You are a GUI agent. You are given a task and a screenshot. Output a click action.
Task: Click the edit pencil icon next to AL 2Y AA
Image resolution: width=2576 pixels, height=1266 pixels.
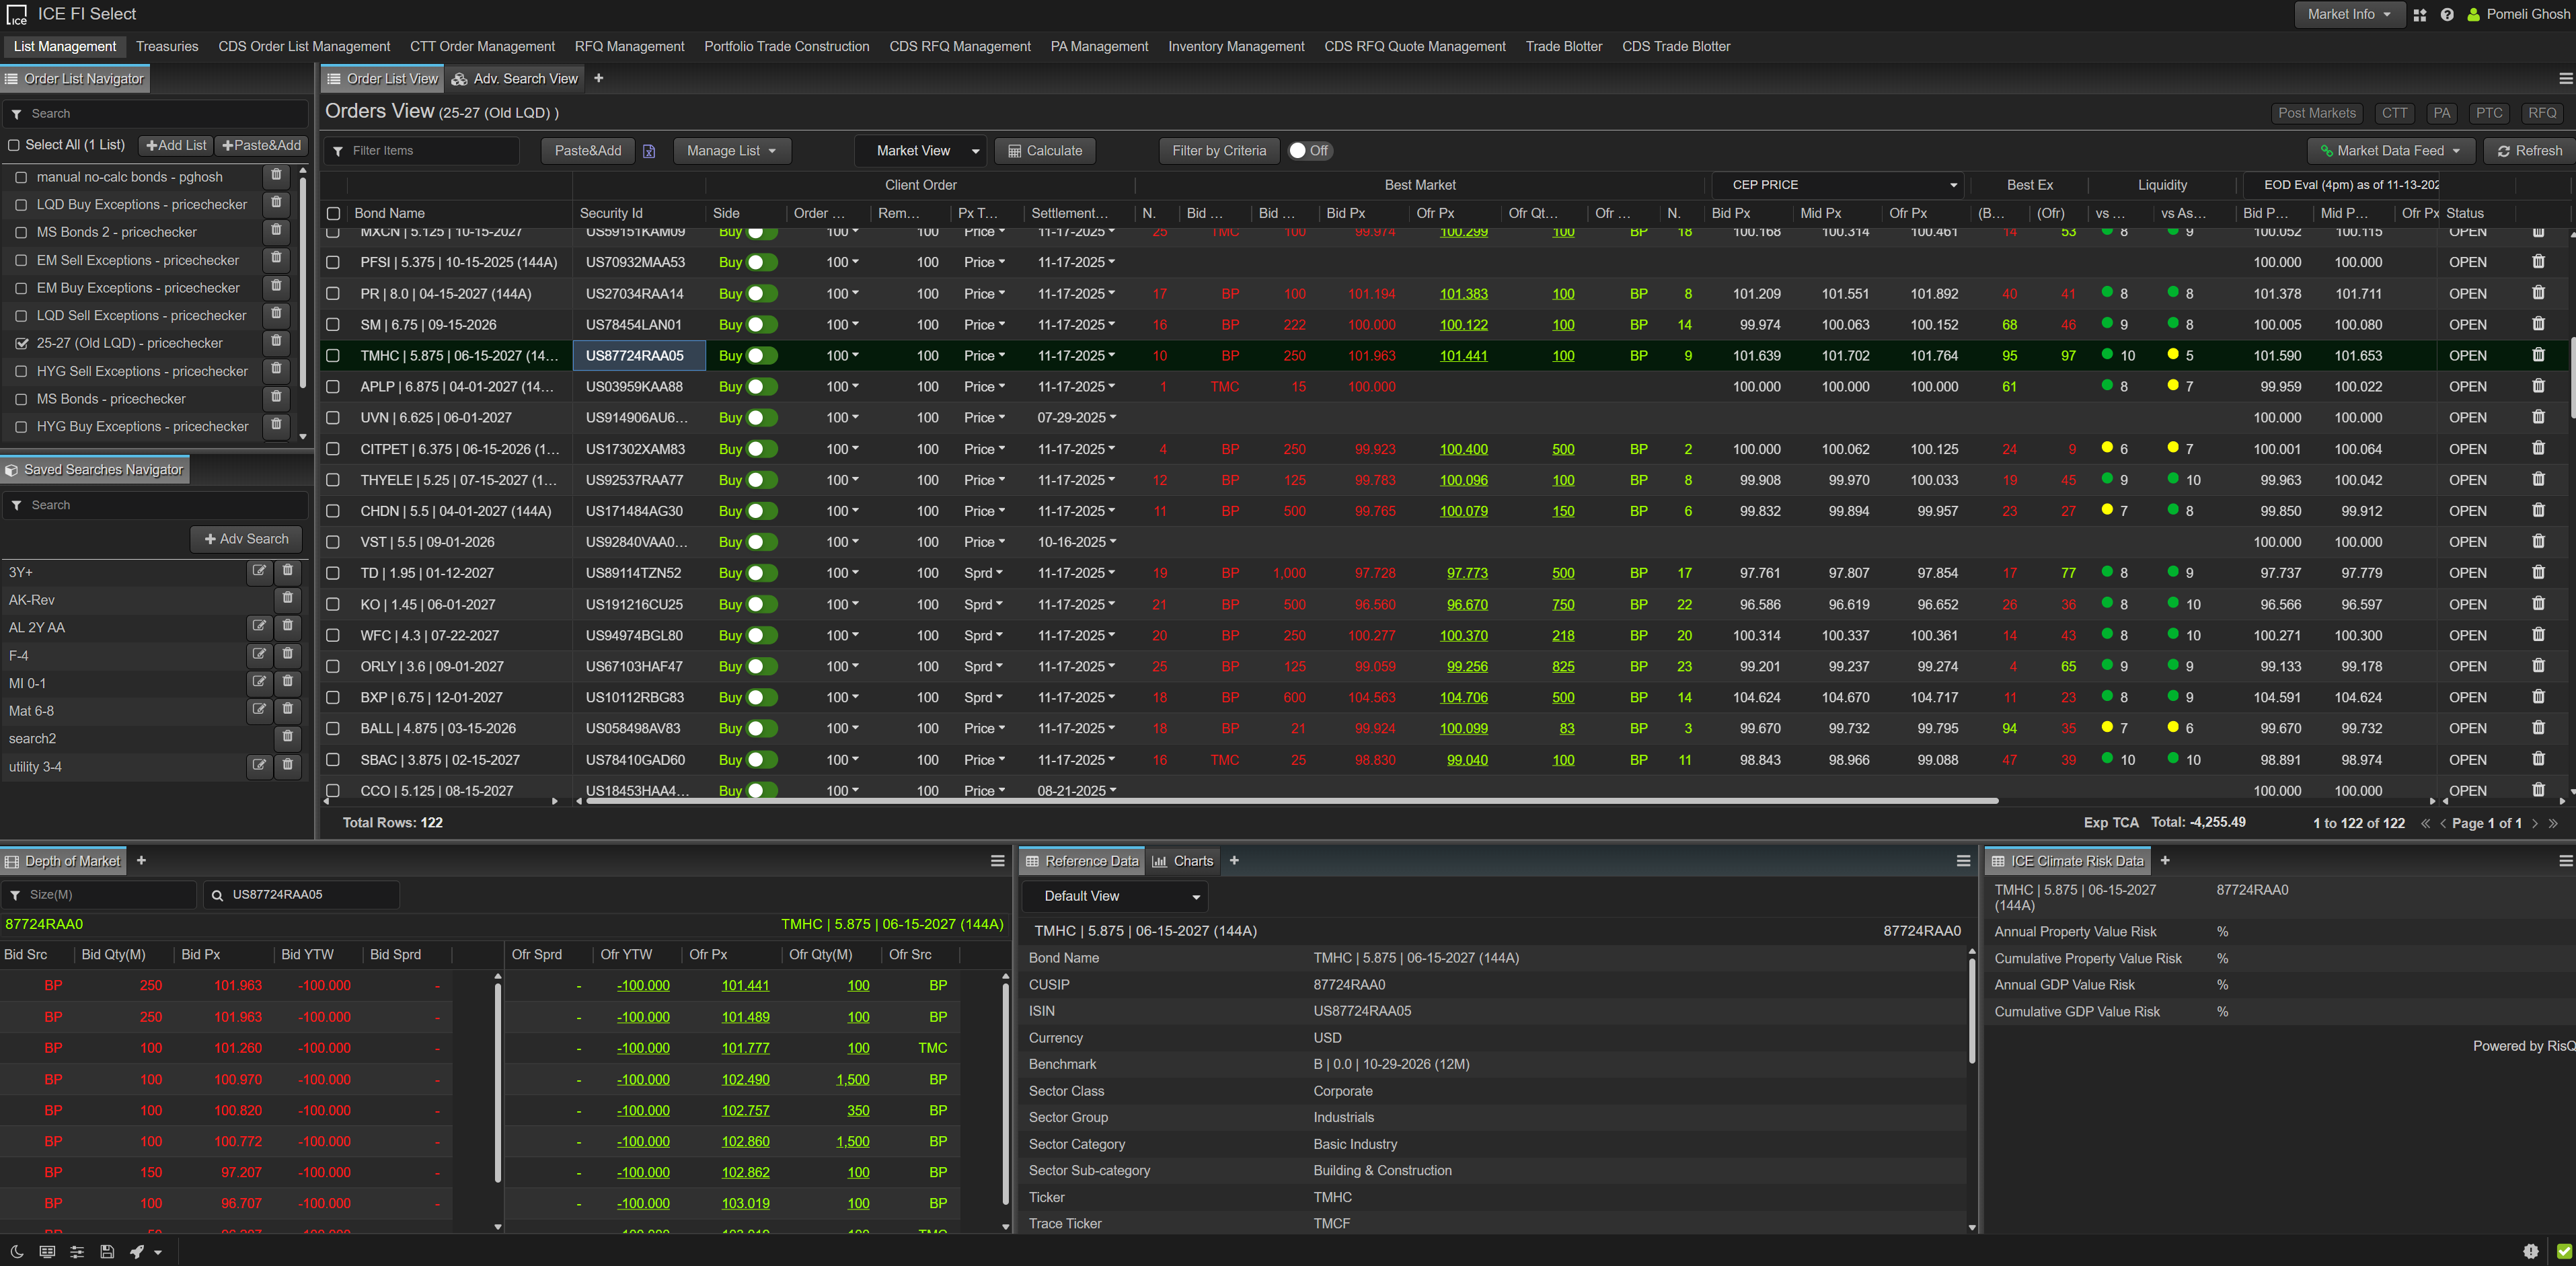[259, 626]
